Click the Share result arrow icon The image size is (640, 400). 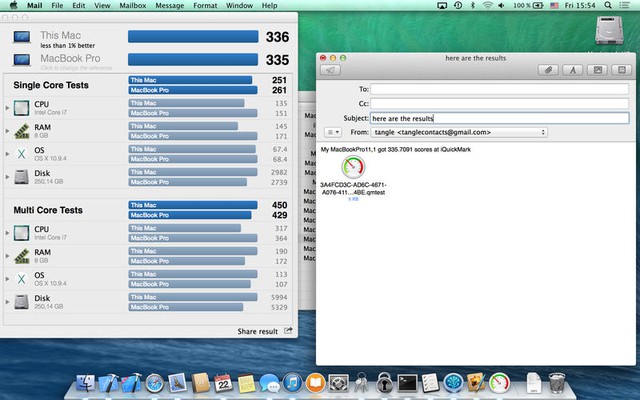pyautogui.click(x=288, y=331)
